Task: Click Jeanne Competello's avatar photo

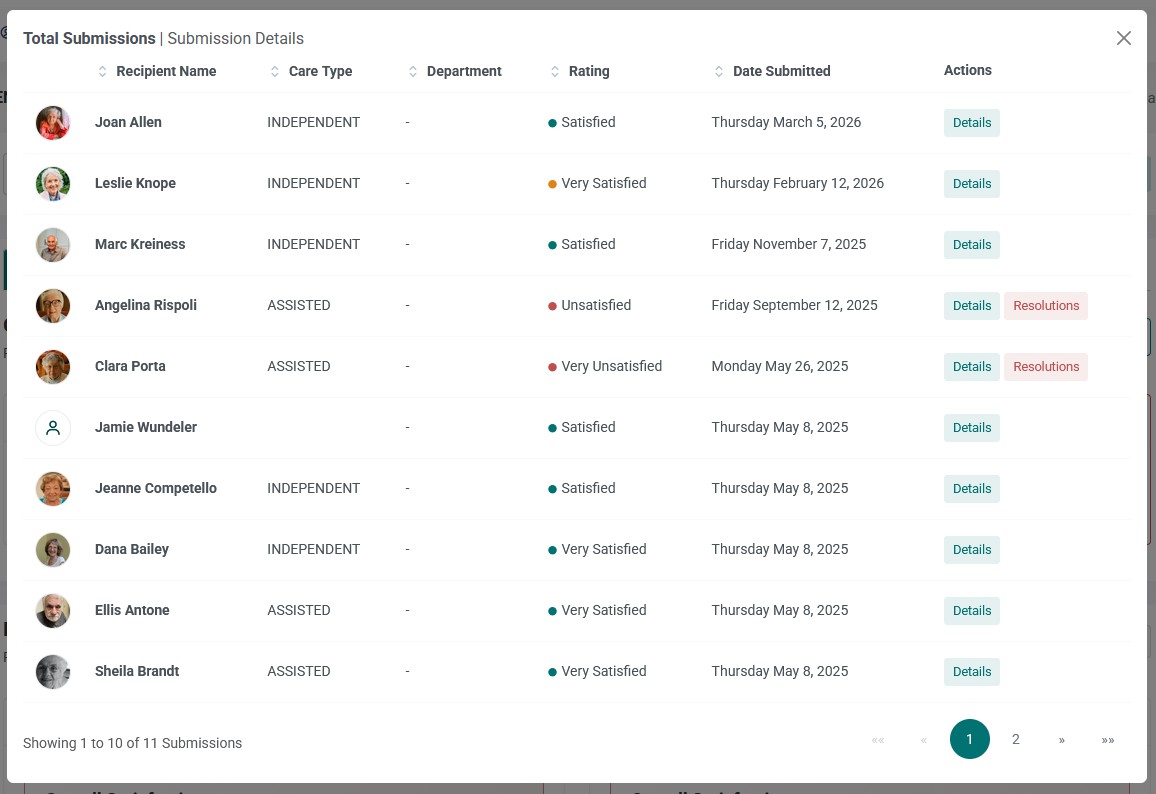Action: coord(53,489)
